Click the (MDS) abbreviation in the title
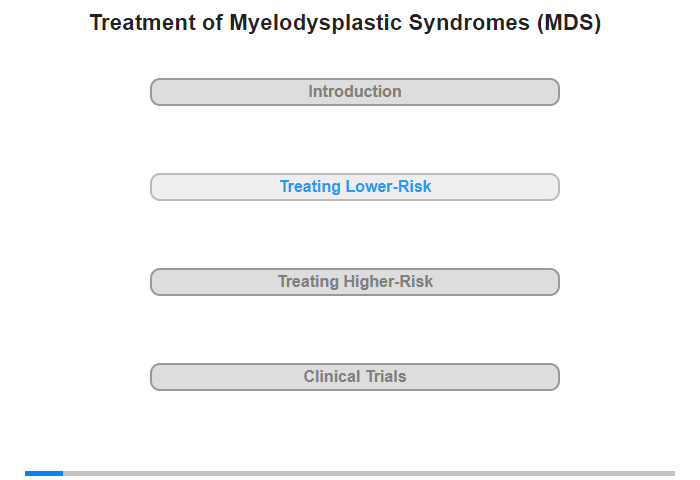700x480 pixels. point(569,23)
